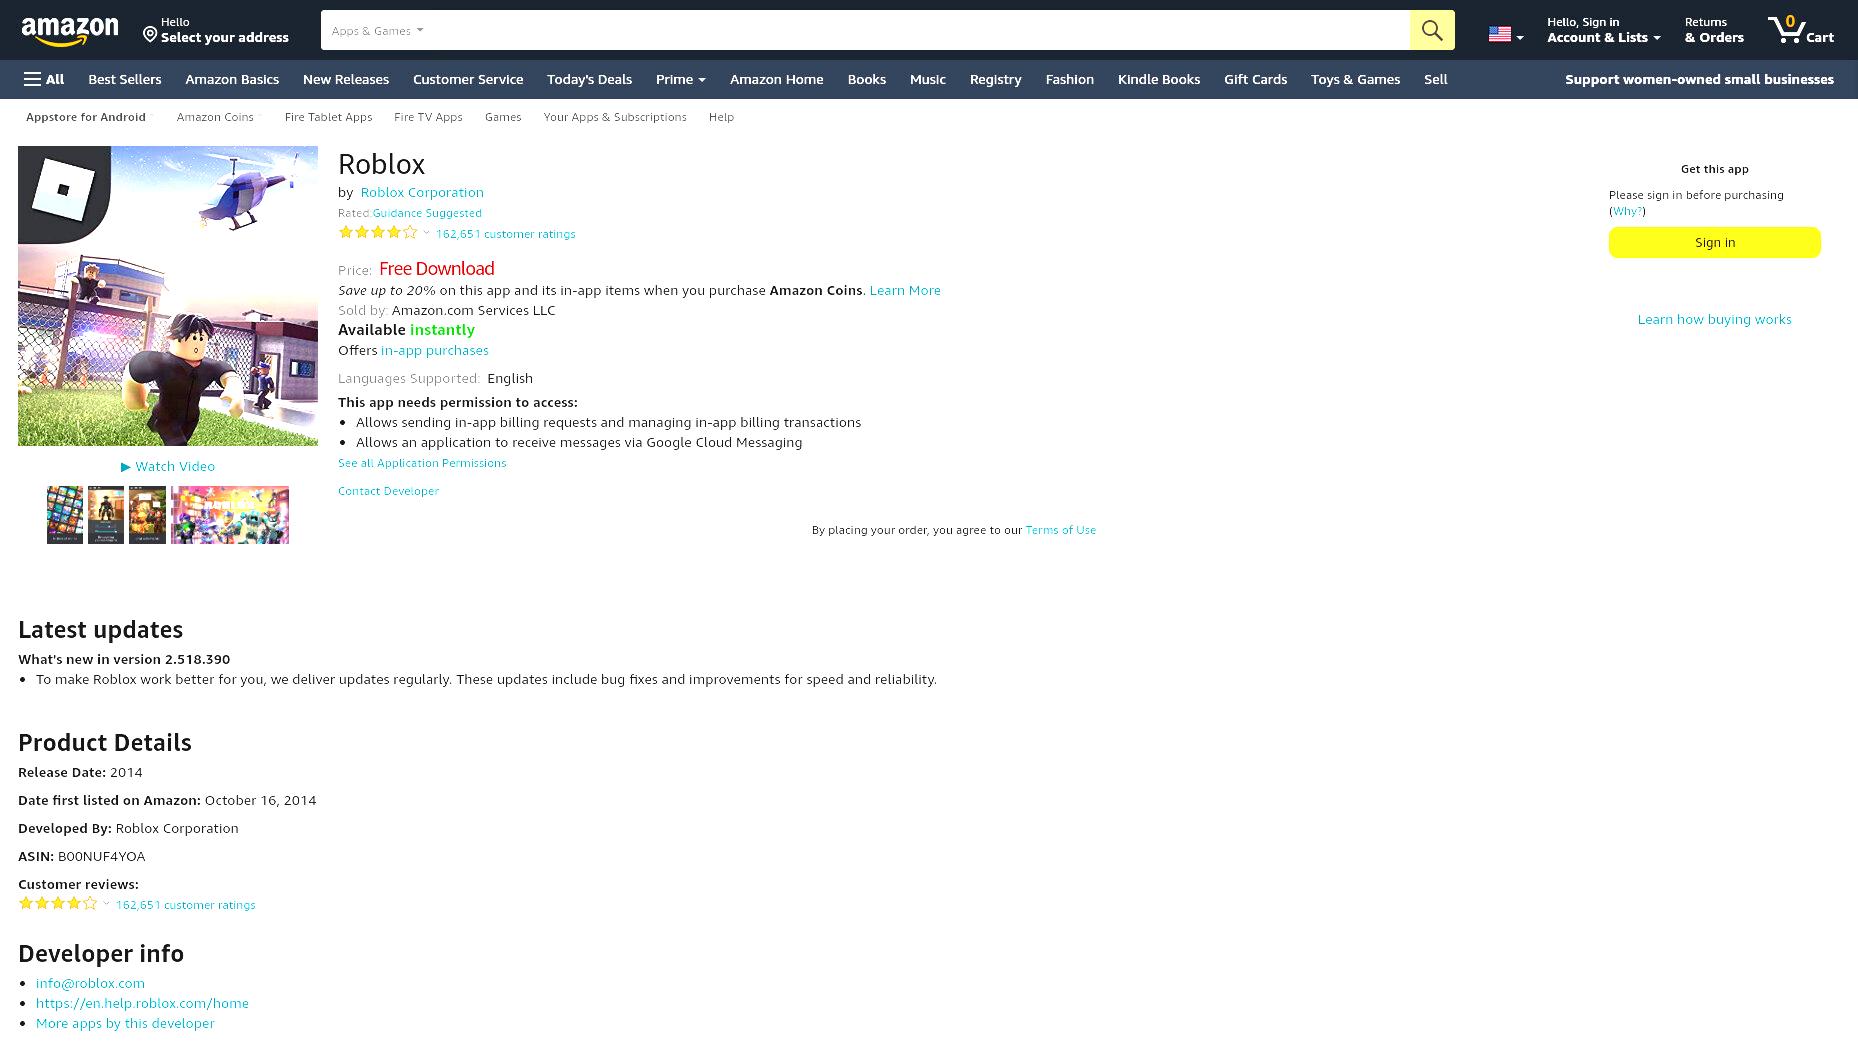Open Music in navigation bar
The image size is (1858, 1053).
pyautogui.click(x=927, y=79)
